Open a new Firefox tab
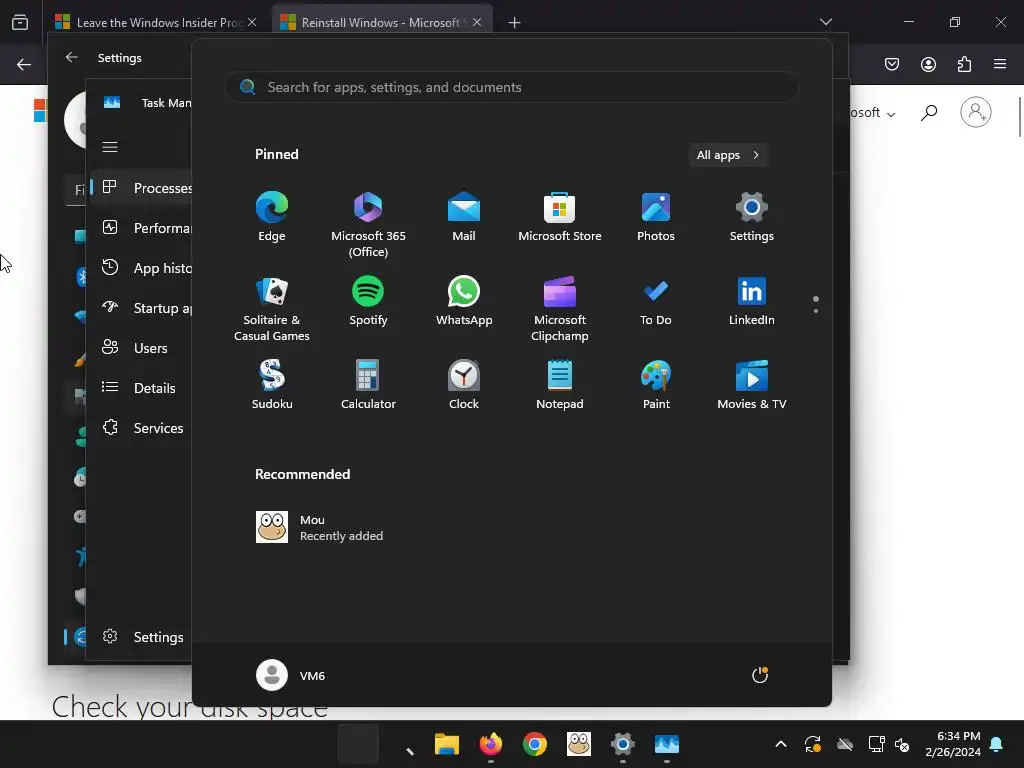Viewport: 1024px width, 768px height. click(515, 23)
